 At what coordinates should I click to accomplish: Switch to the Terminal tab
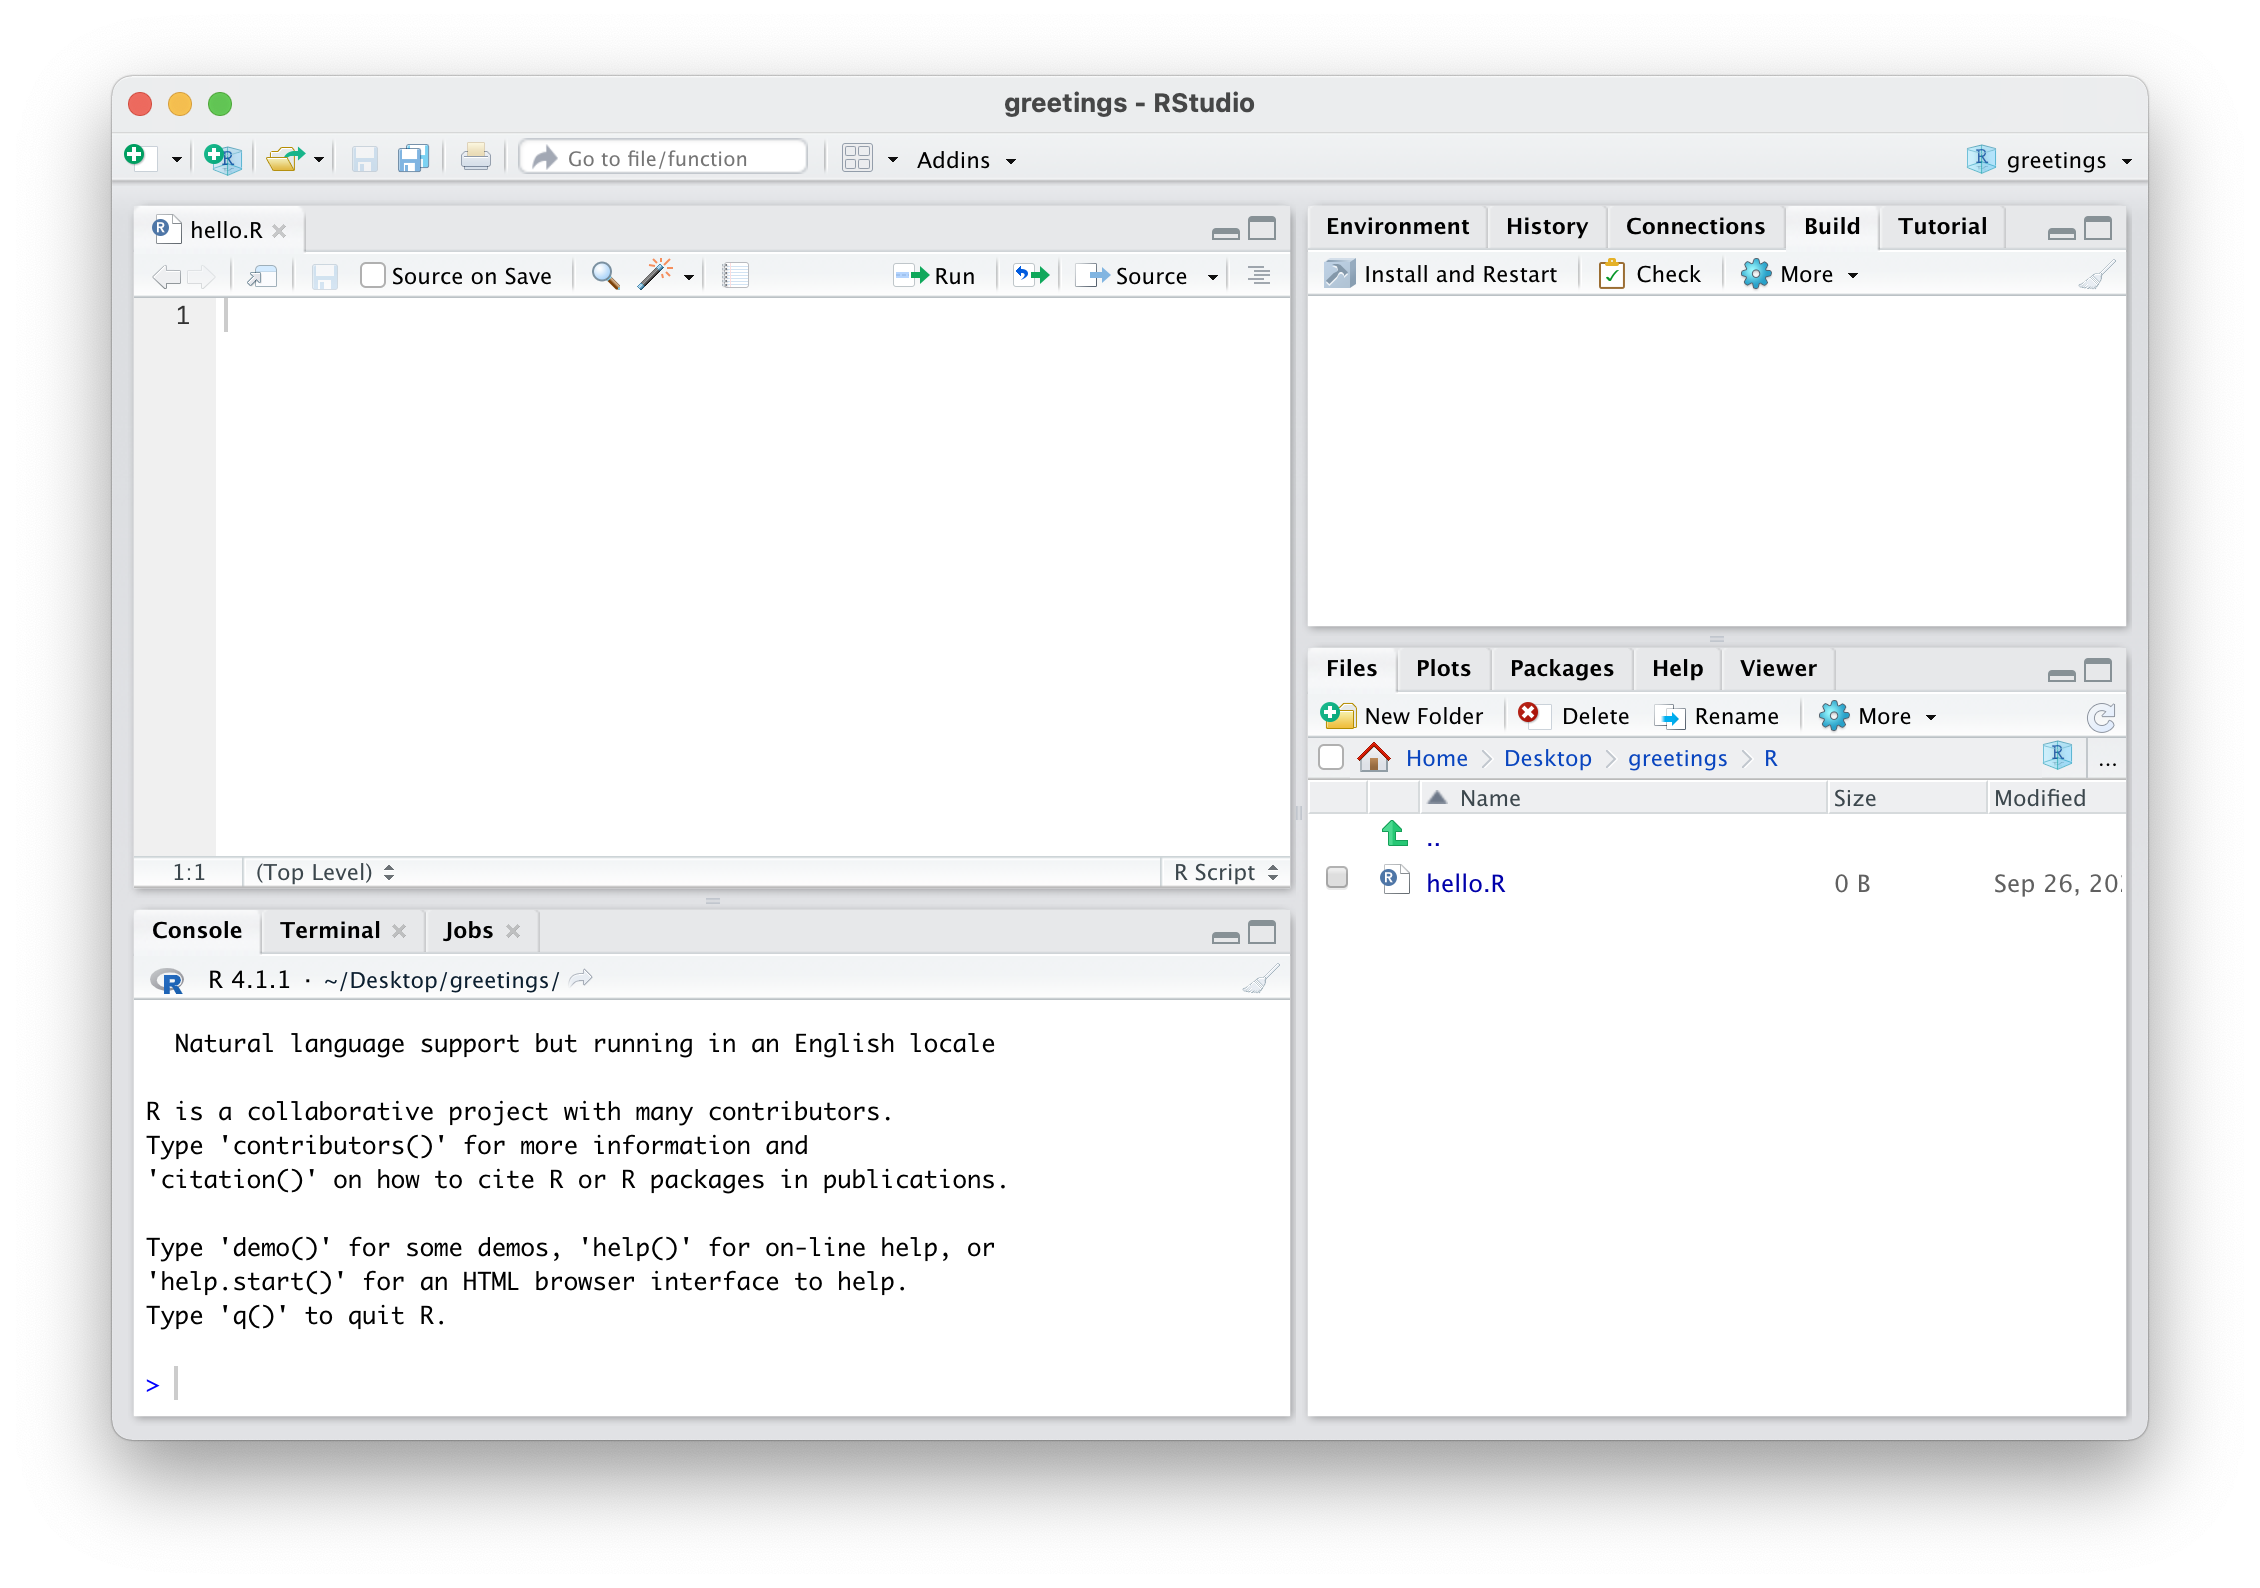click(x=330, y=930)
